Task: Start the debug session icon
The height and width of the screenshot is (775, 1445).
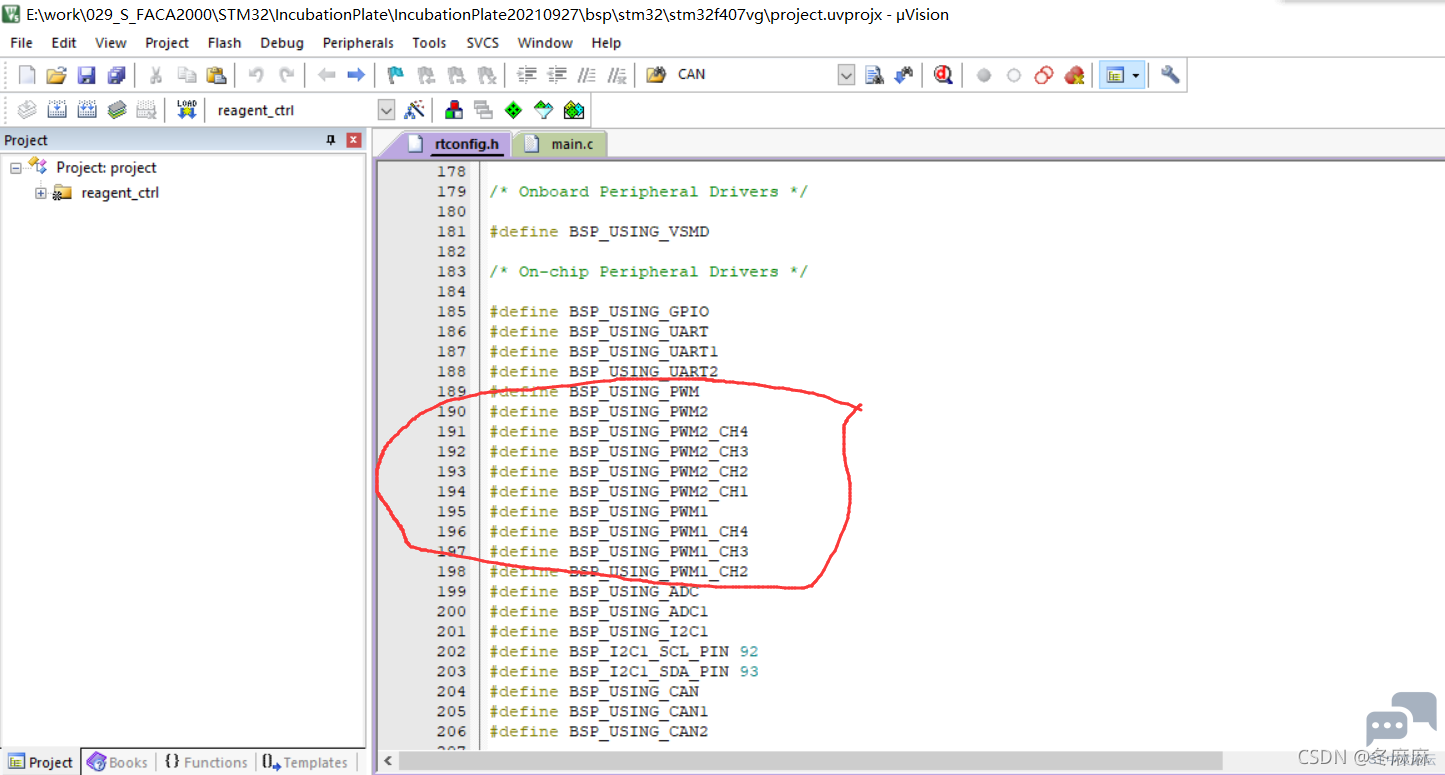Action: tap(942, 75)
